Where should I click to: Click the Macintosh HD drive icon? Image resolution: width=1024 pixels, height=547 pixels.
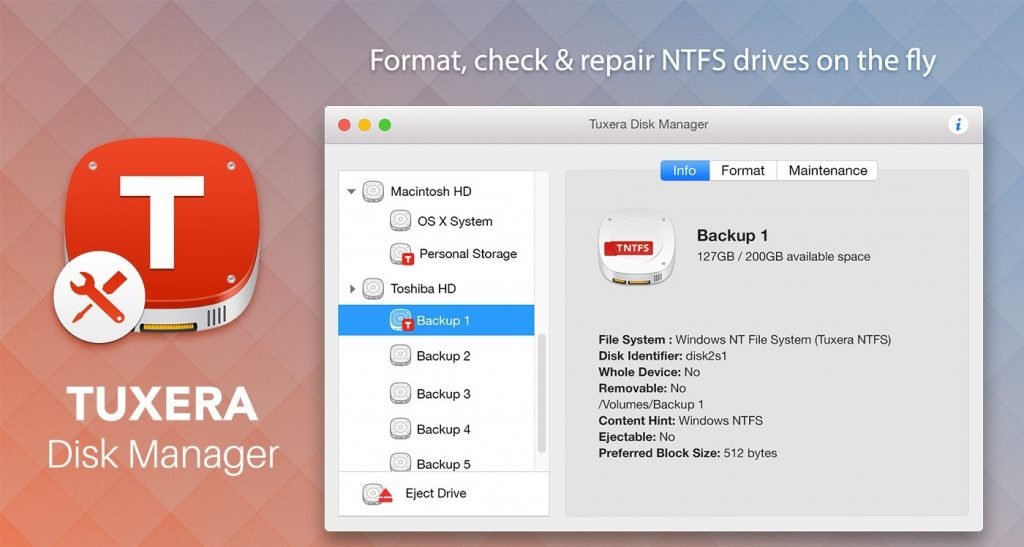(373, 191)
